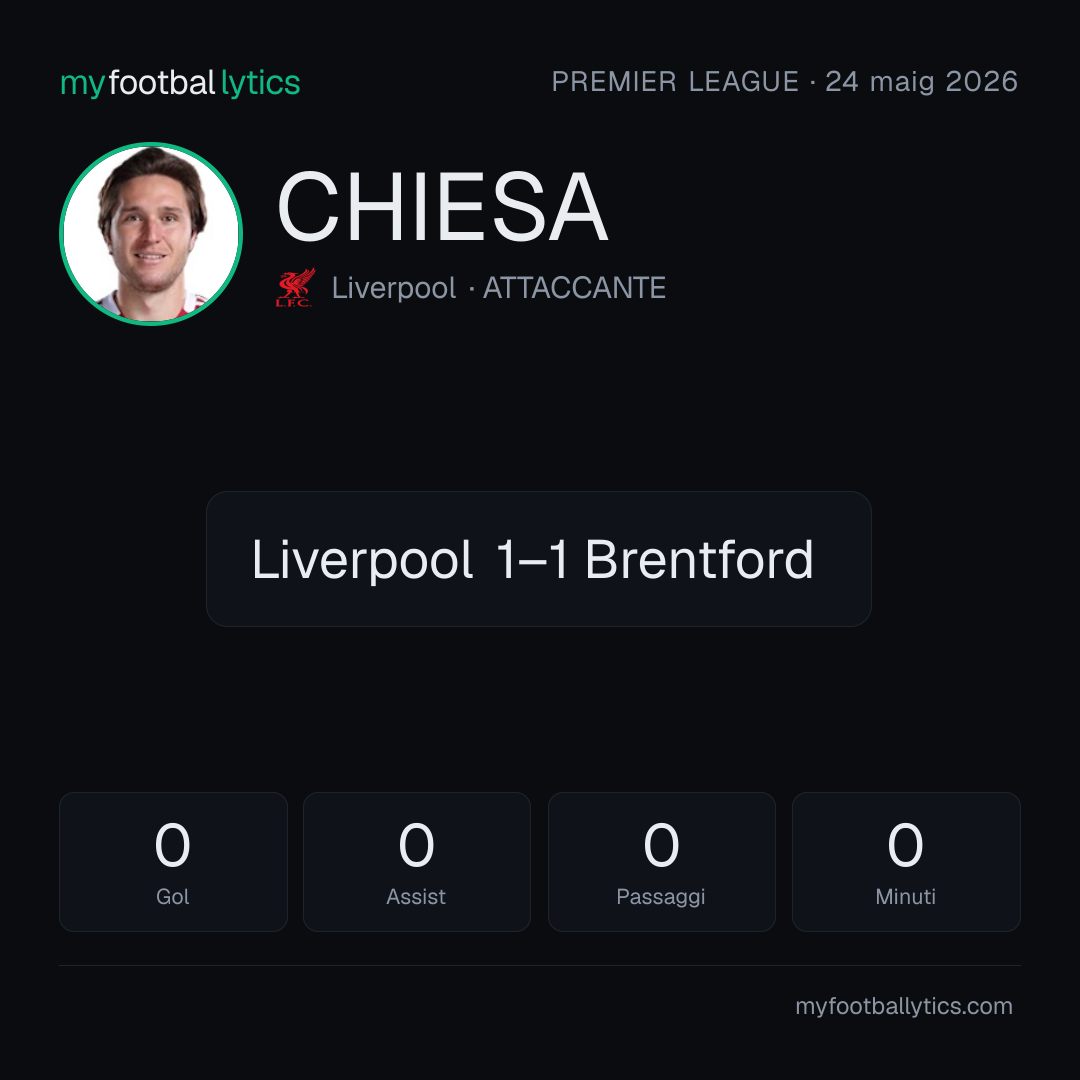Click the Gol stat card
The width and height of the screenshot is (1080, 1080).
pyautogui.click(x=173, y=862)
